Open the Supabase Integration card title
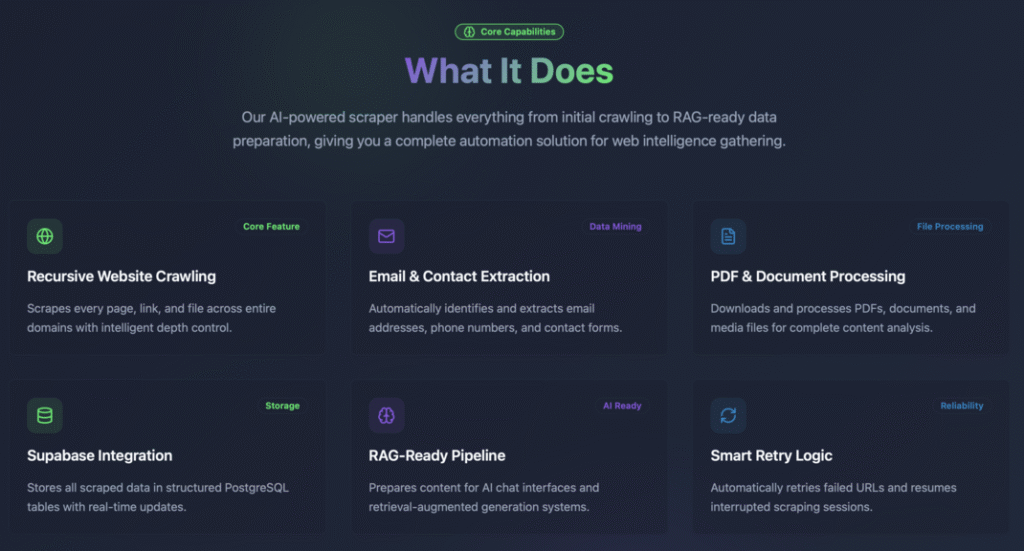This screenshot has width=1024, height=551. pyautogui.click(x=100, y=456)
